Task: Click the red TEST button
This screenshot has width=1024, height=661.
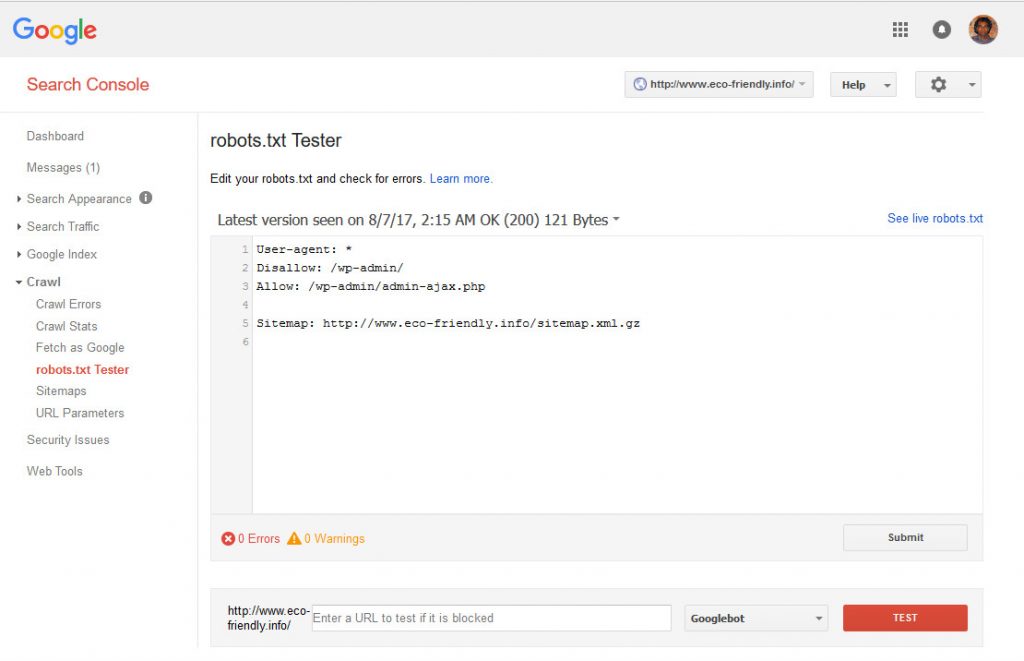Action: (905, 618)
